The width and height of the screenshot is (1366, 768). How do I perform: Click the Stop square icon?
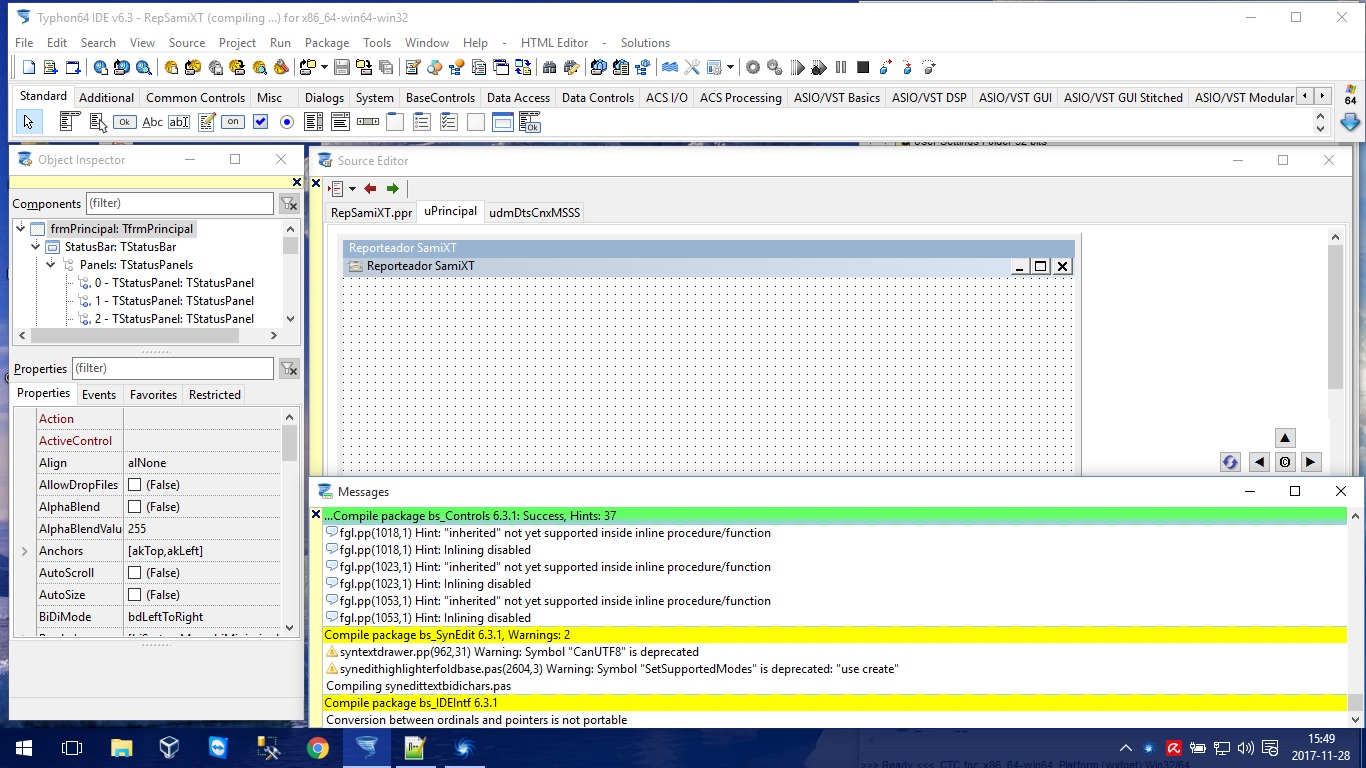coord(863,68)
